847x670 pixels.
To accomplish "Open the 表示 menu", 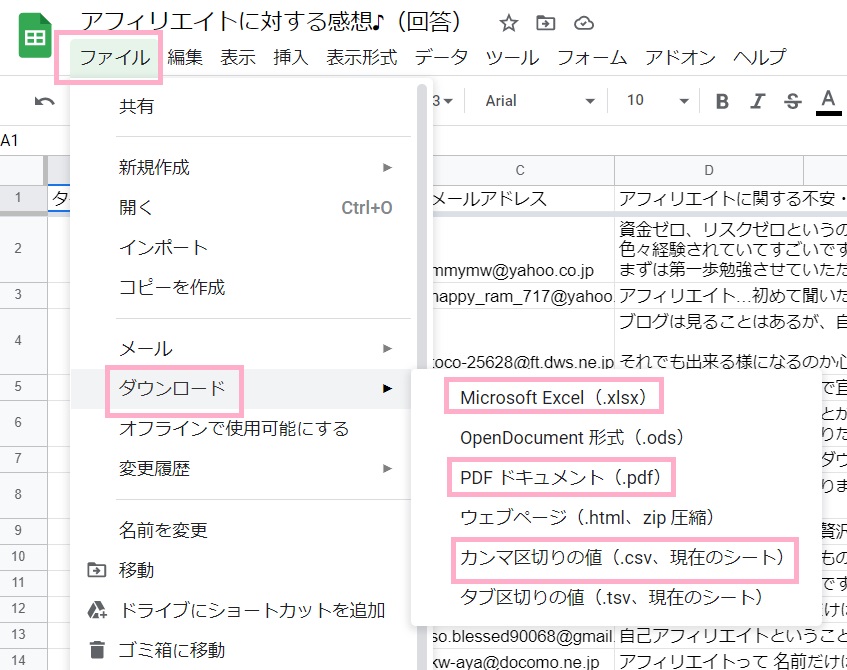I will pyautogui.click(x=238, y=57).
